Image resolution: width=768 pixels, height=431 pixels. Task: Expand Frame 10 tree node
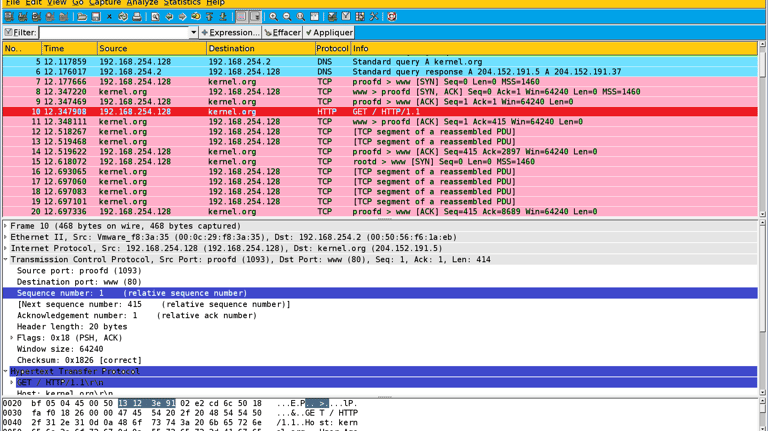[5, 226]
